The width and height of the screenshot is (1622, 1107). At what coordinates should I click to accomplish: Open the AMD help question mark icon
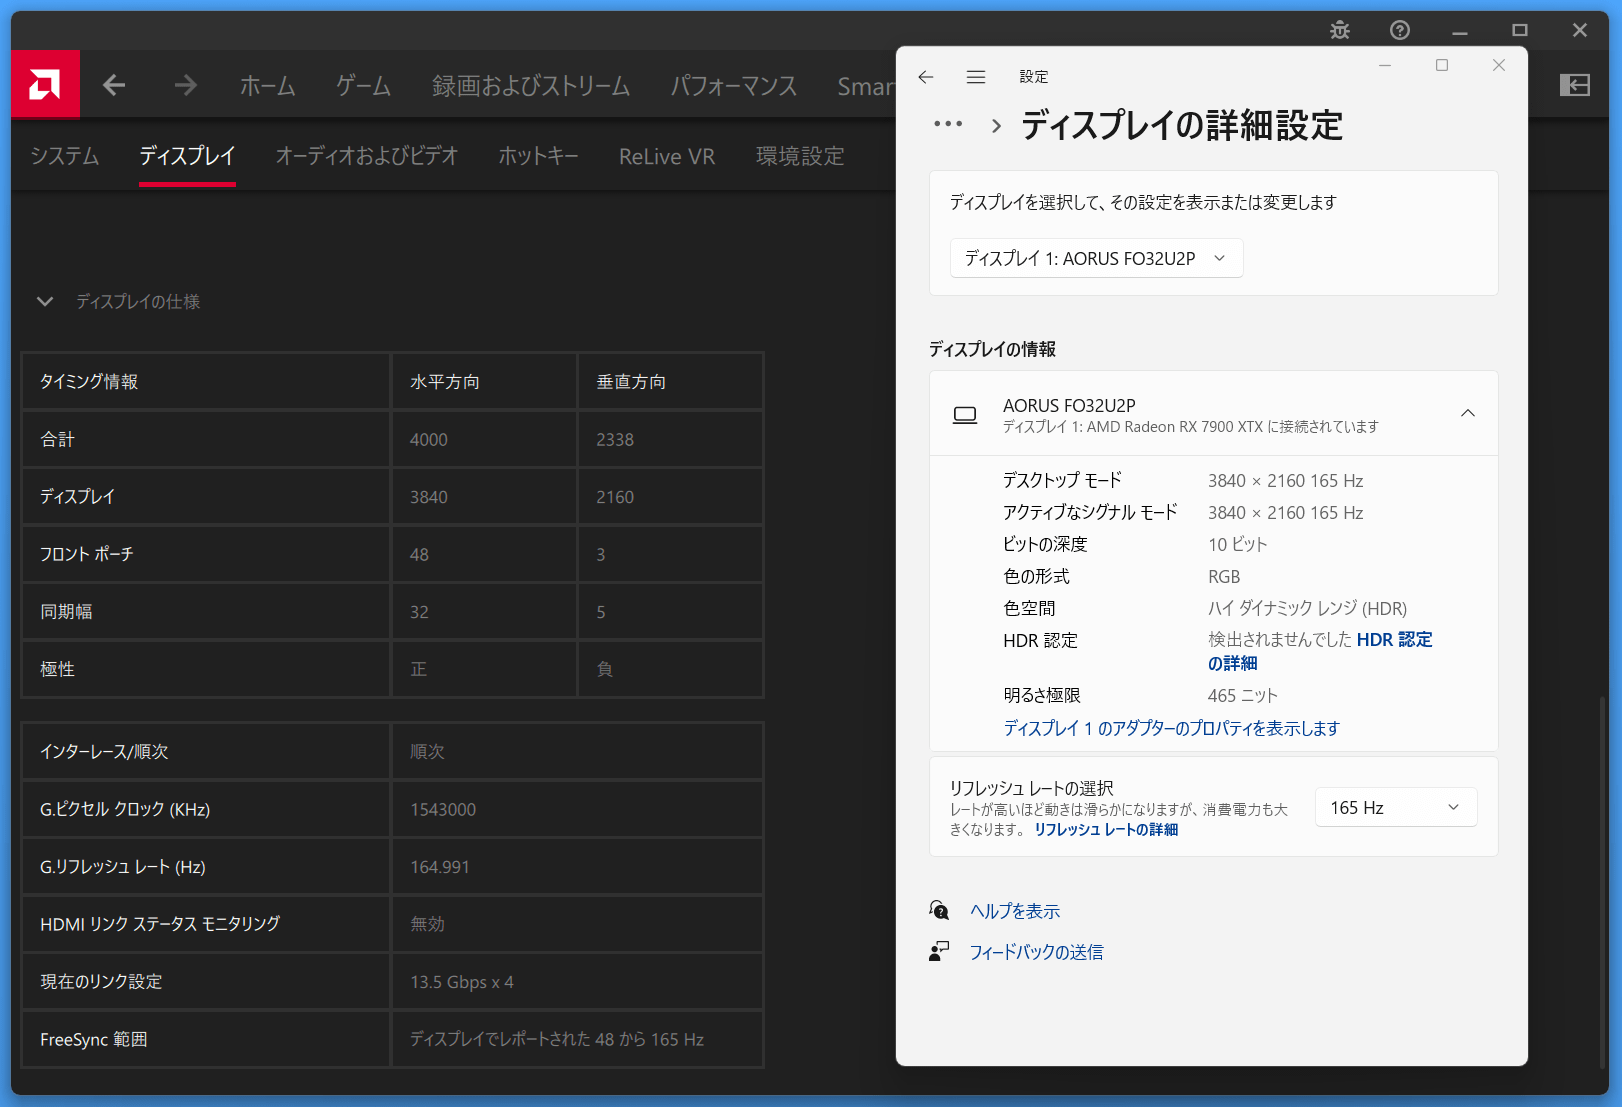pyautogui.click(x=1400, y=30)
